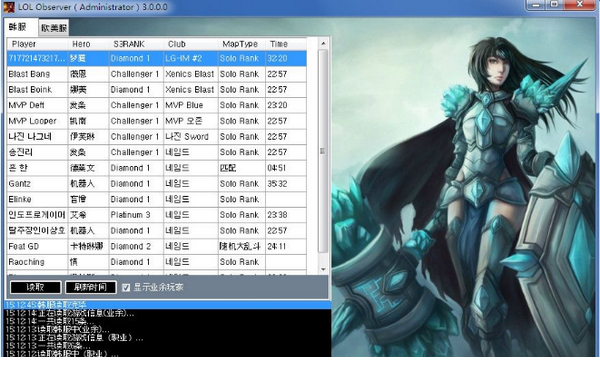Select the MVP Looper row
Screen dimensions: 600x371
click(157, 121)
